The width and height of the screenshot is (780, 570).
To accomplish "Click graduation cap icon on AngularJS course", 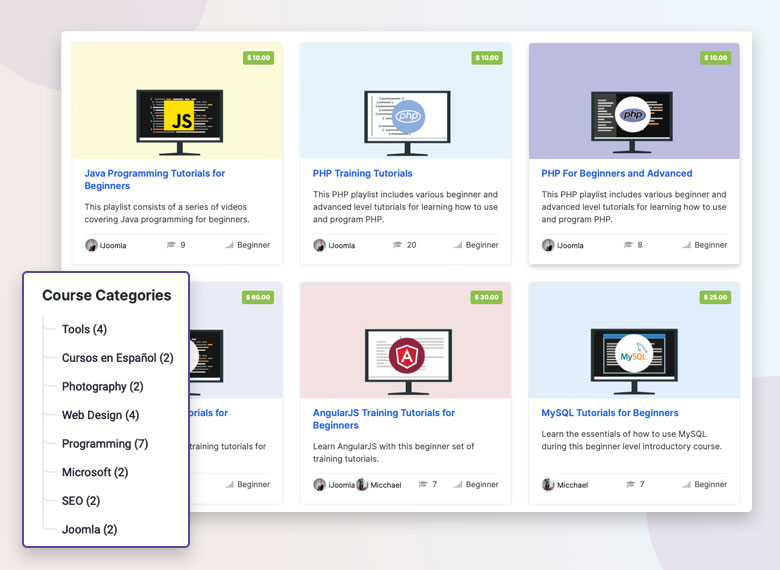I will (423, 484).
